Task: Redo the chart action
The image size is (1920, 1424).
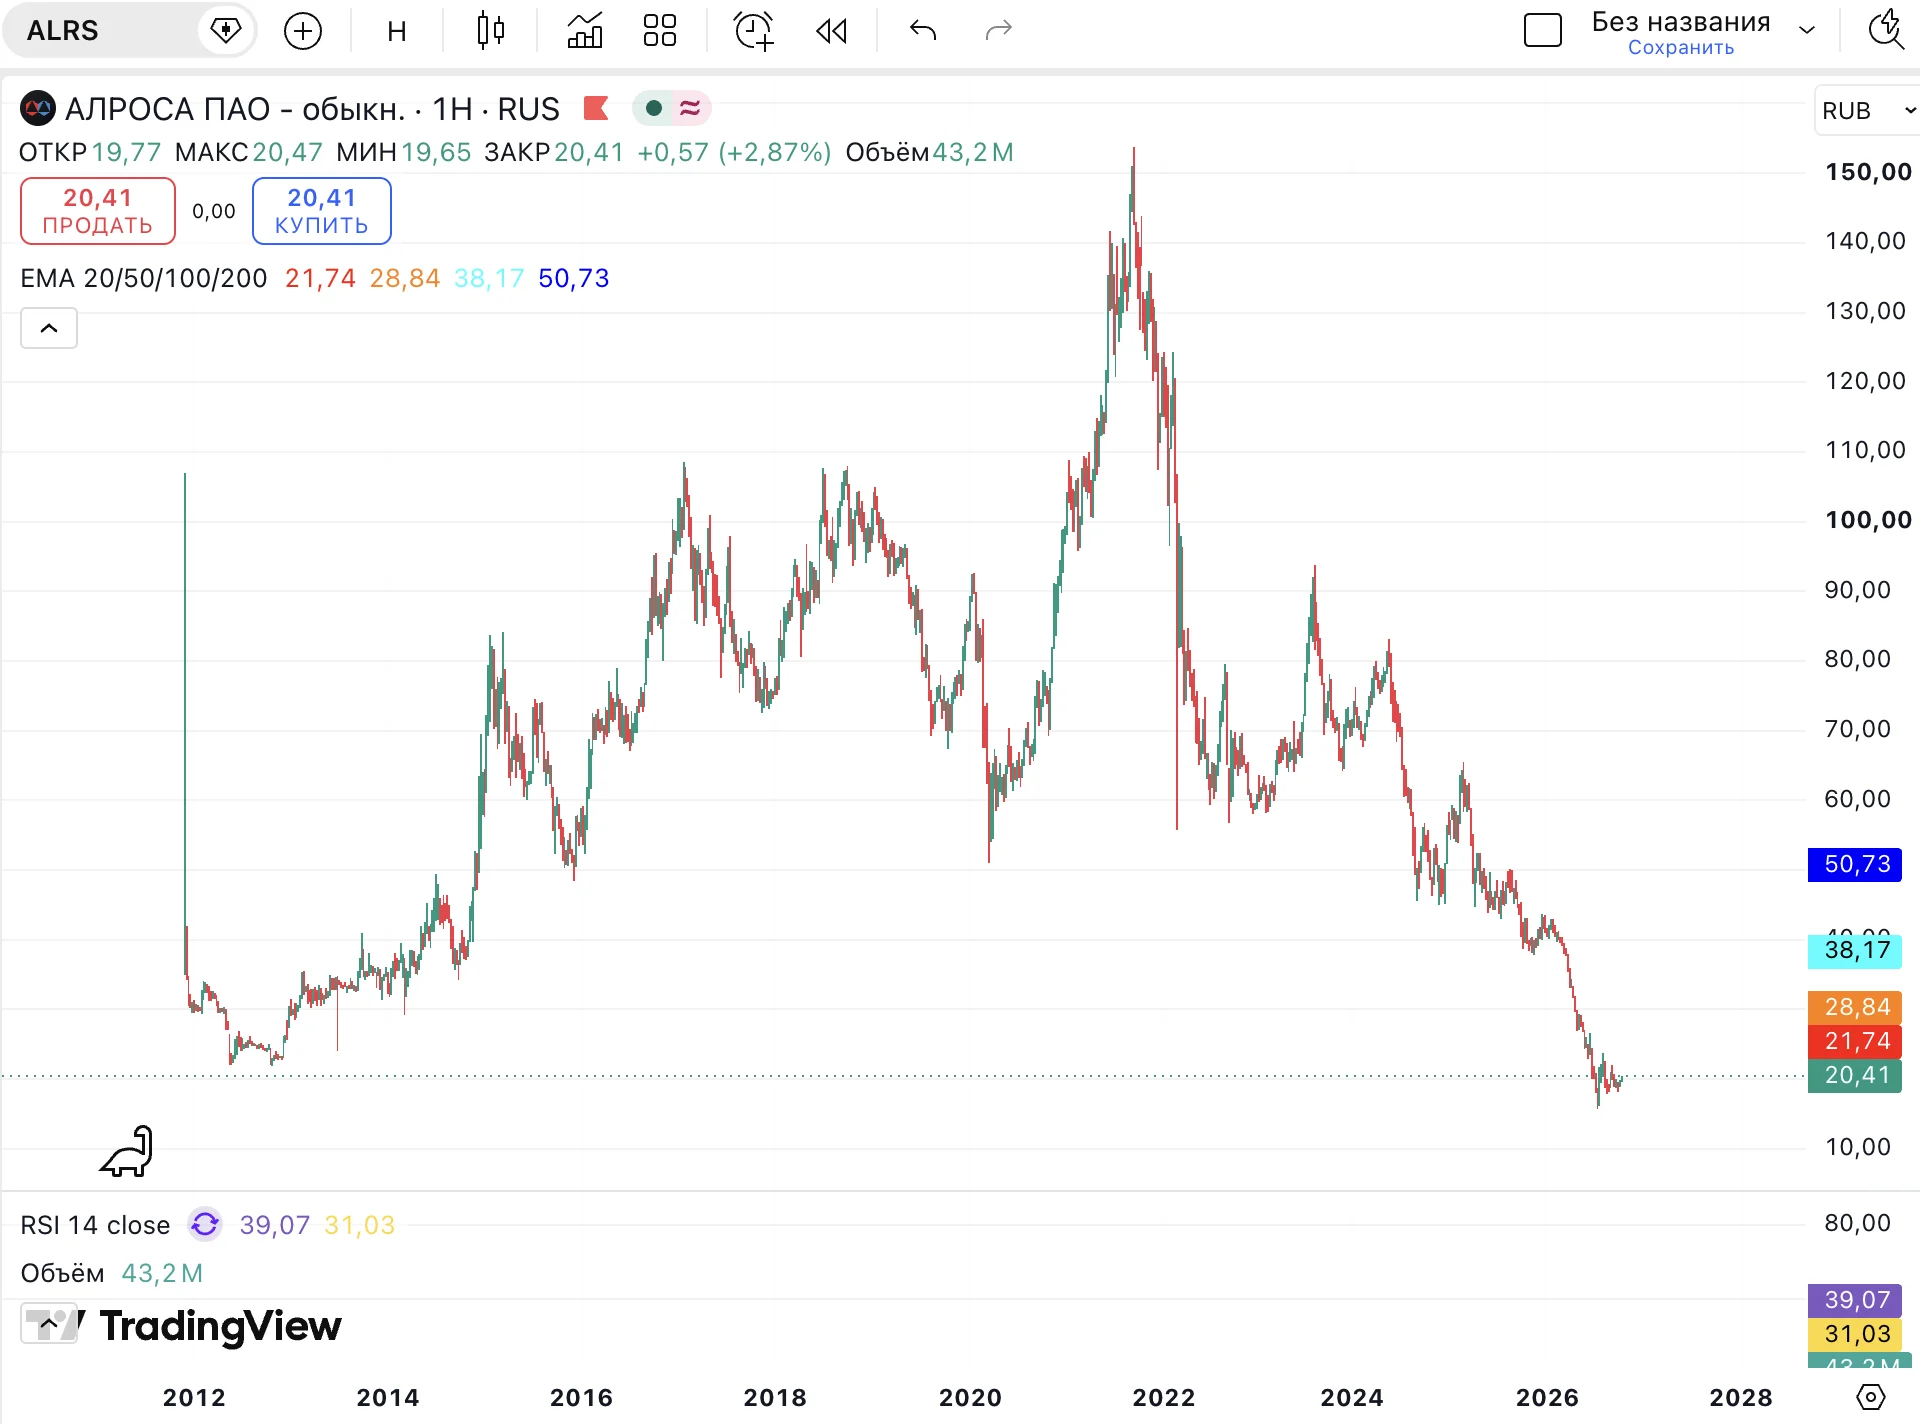Action: point(999,31)
